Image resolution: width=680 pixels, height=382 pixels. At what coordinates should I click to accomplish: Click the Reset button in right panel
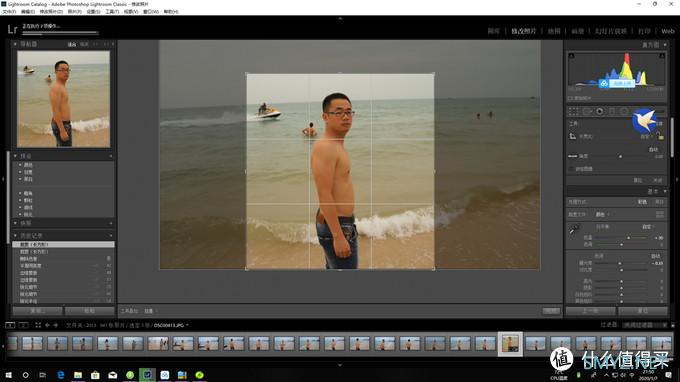tap(643, 311)
